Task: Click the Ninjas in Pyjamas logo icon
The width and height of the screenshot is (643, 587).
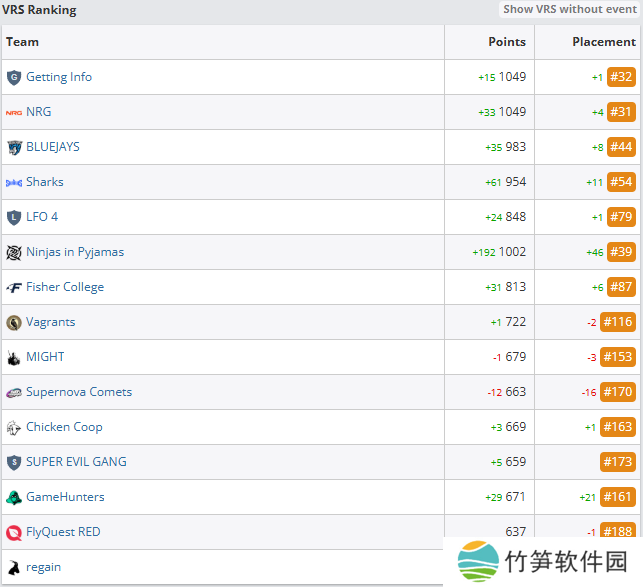Action: [x=14, y=252]
